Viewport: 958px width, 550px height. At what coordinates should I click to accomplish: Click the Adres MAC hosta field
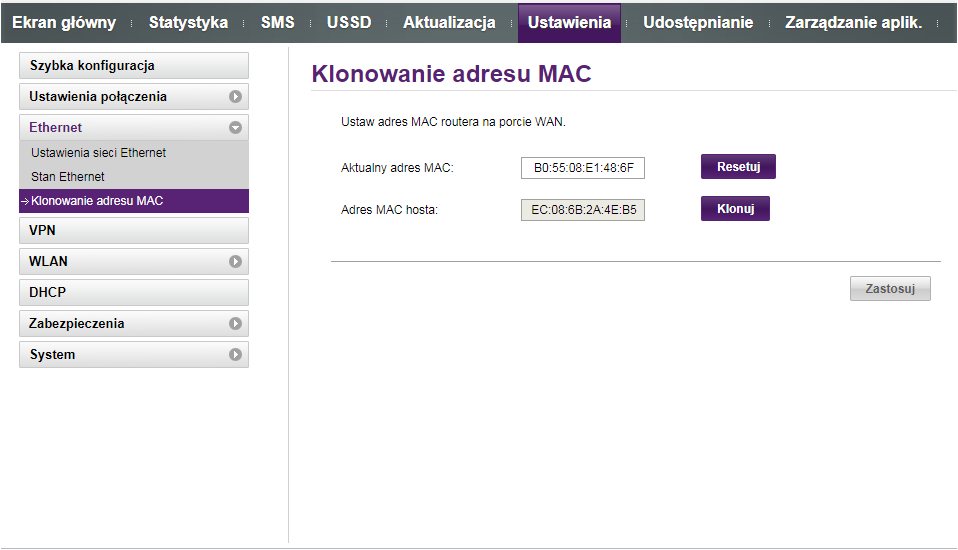point(582,210)
